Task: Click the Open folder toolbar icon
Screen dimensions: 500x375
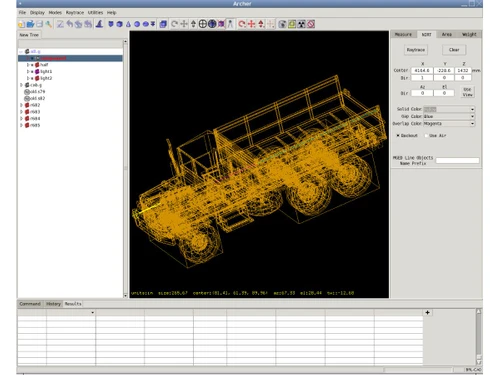Action: coord(30,24)
